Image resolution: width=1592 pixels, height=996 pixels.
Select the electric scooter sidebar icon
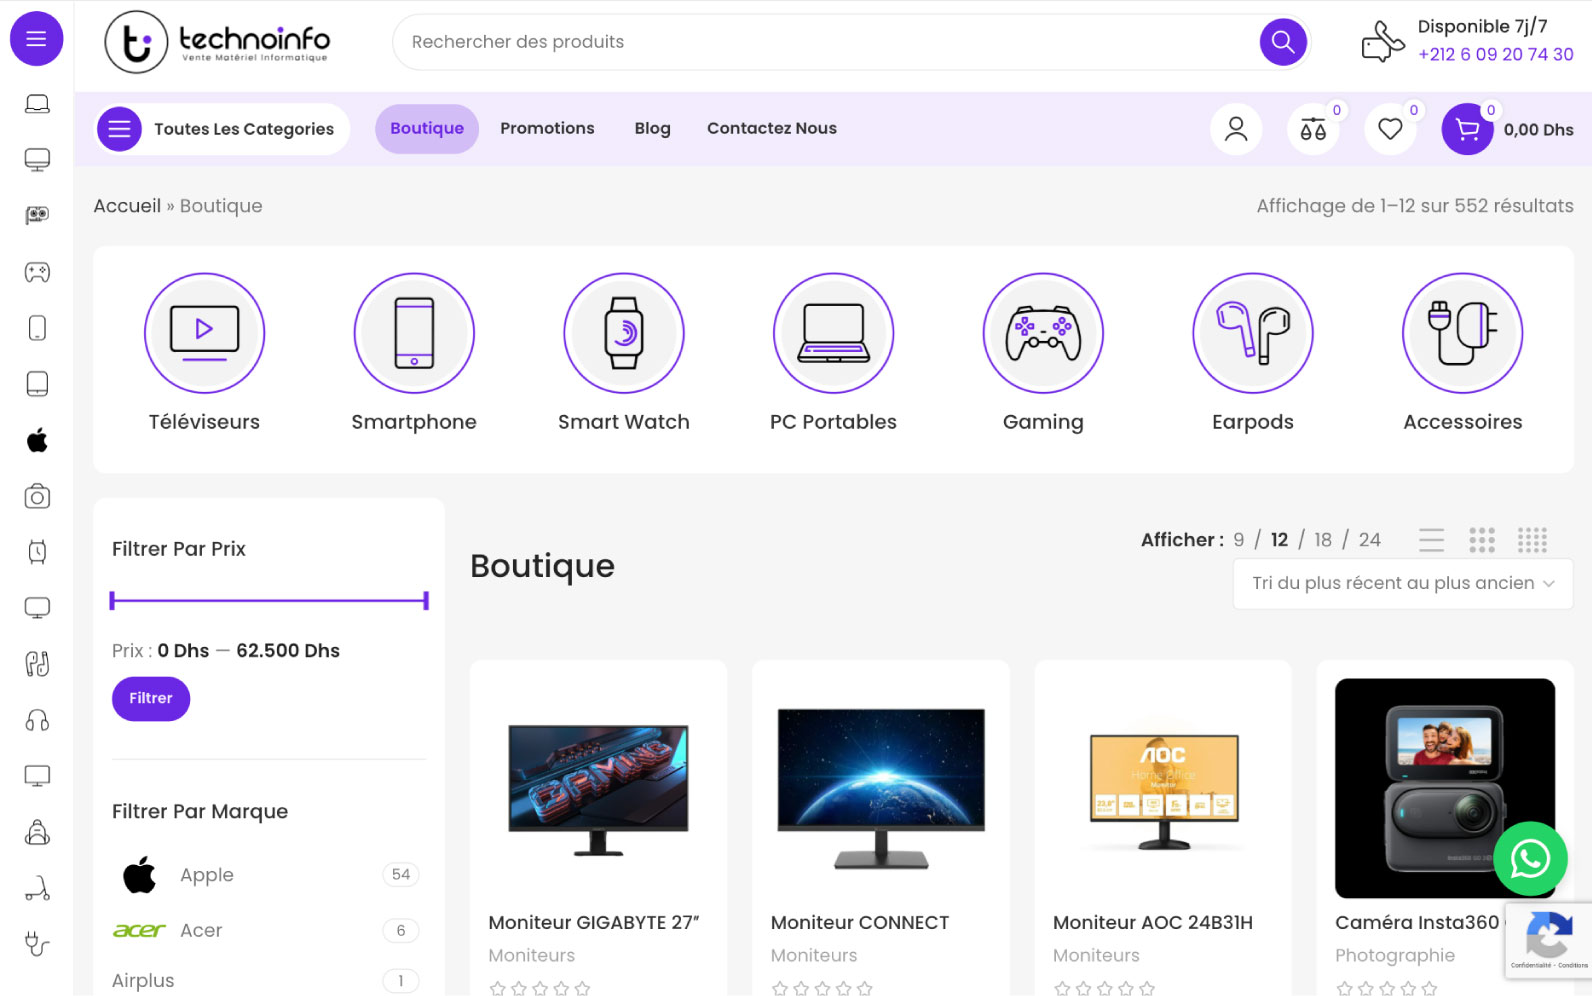pos(37,888)
